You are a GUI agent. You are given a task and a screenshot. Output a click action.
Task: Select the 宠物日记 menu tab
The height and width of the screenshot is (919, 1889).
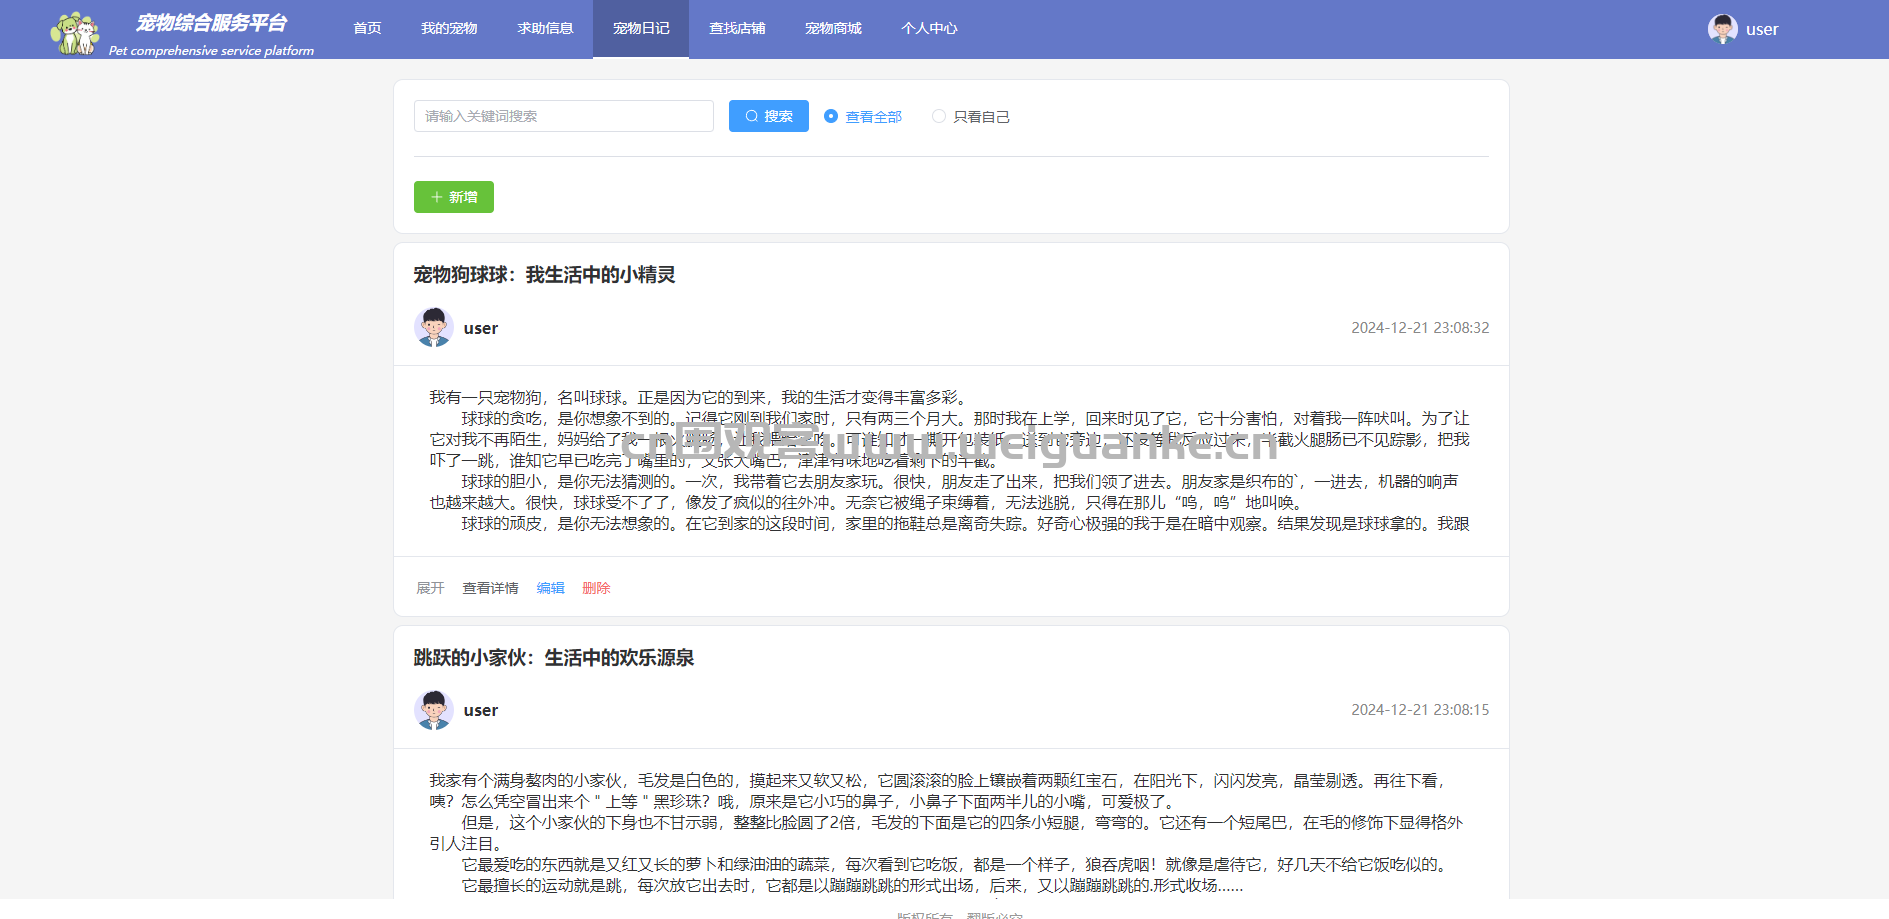[x=641, y=29]
